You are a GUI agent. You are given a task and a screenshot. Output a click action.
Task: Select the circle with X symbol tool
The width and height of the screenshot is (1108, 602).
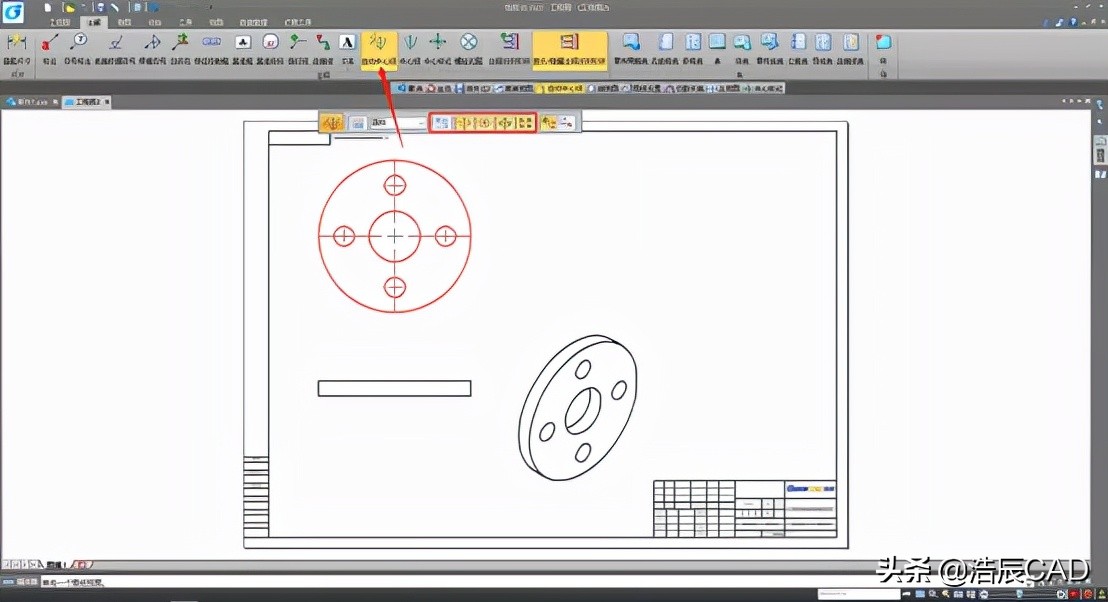pos(468,49)
